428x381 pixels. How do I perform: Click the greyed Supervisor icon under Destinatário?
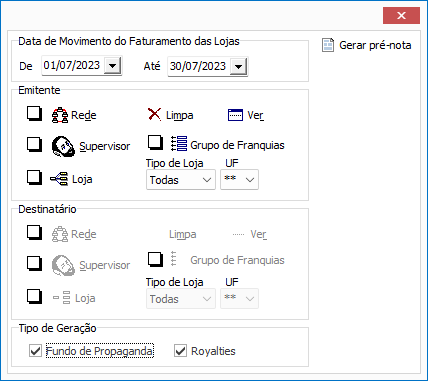[x=63, y=265]
